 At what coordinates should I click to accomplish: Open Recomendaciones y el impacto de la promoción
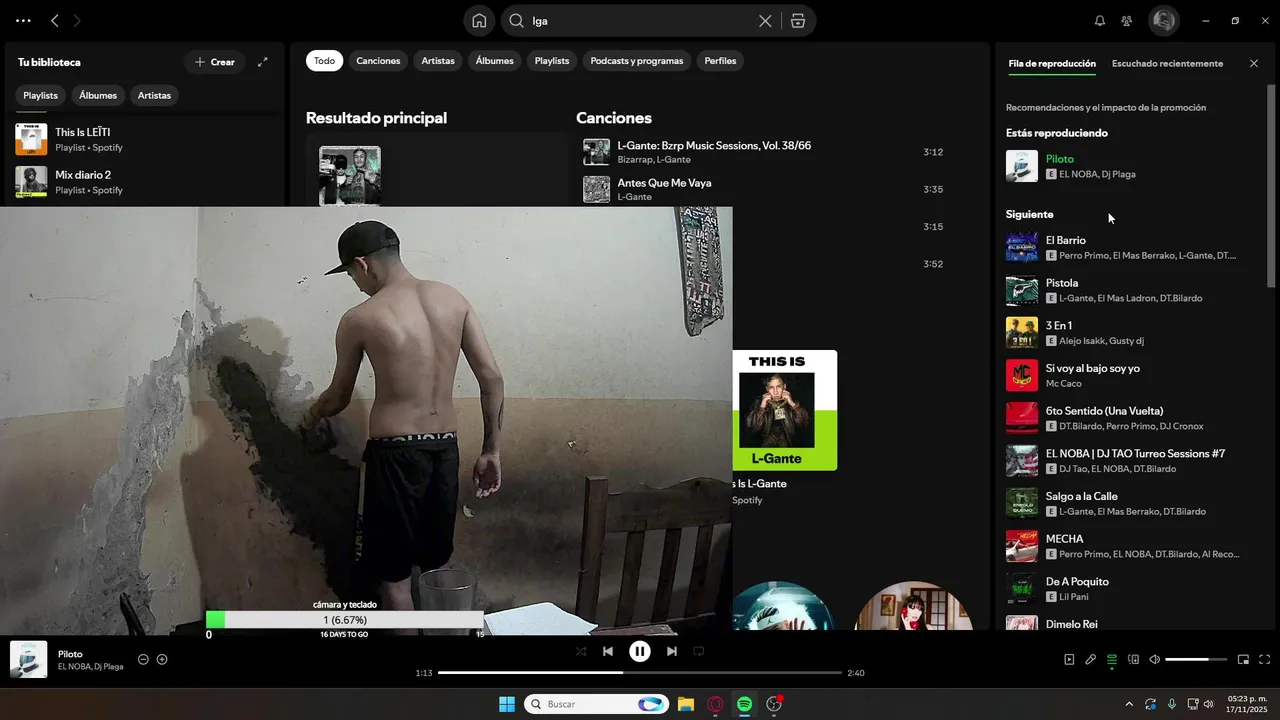(1106, 107)
